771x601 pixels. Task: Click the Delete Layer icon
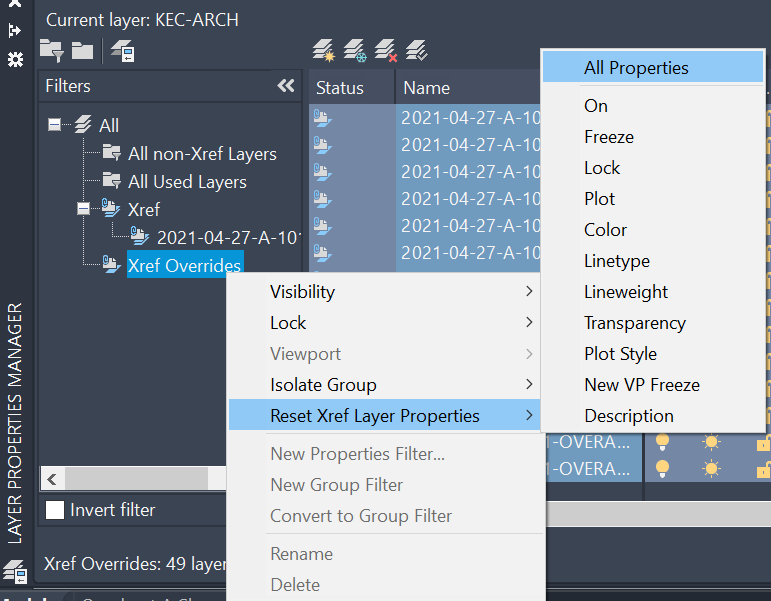pos(386,48)
